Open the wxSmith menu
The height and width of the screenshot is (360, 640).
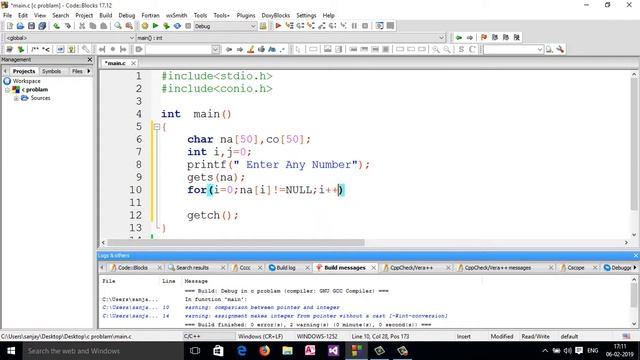[x=176, y=16]
